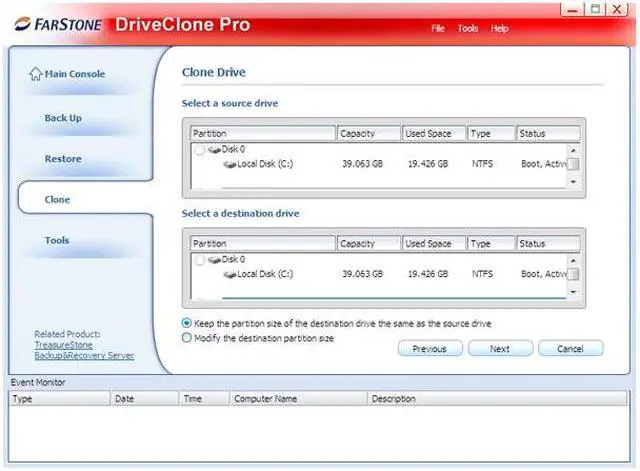
Task: Click destination list Status column header
Action: 548,244
